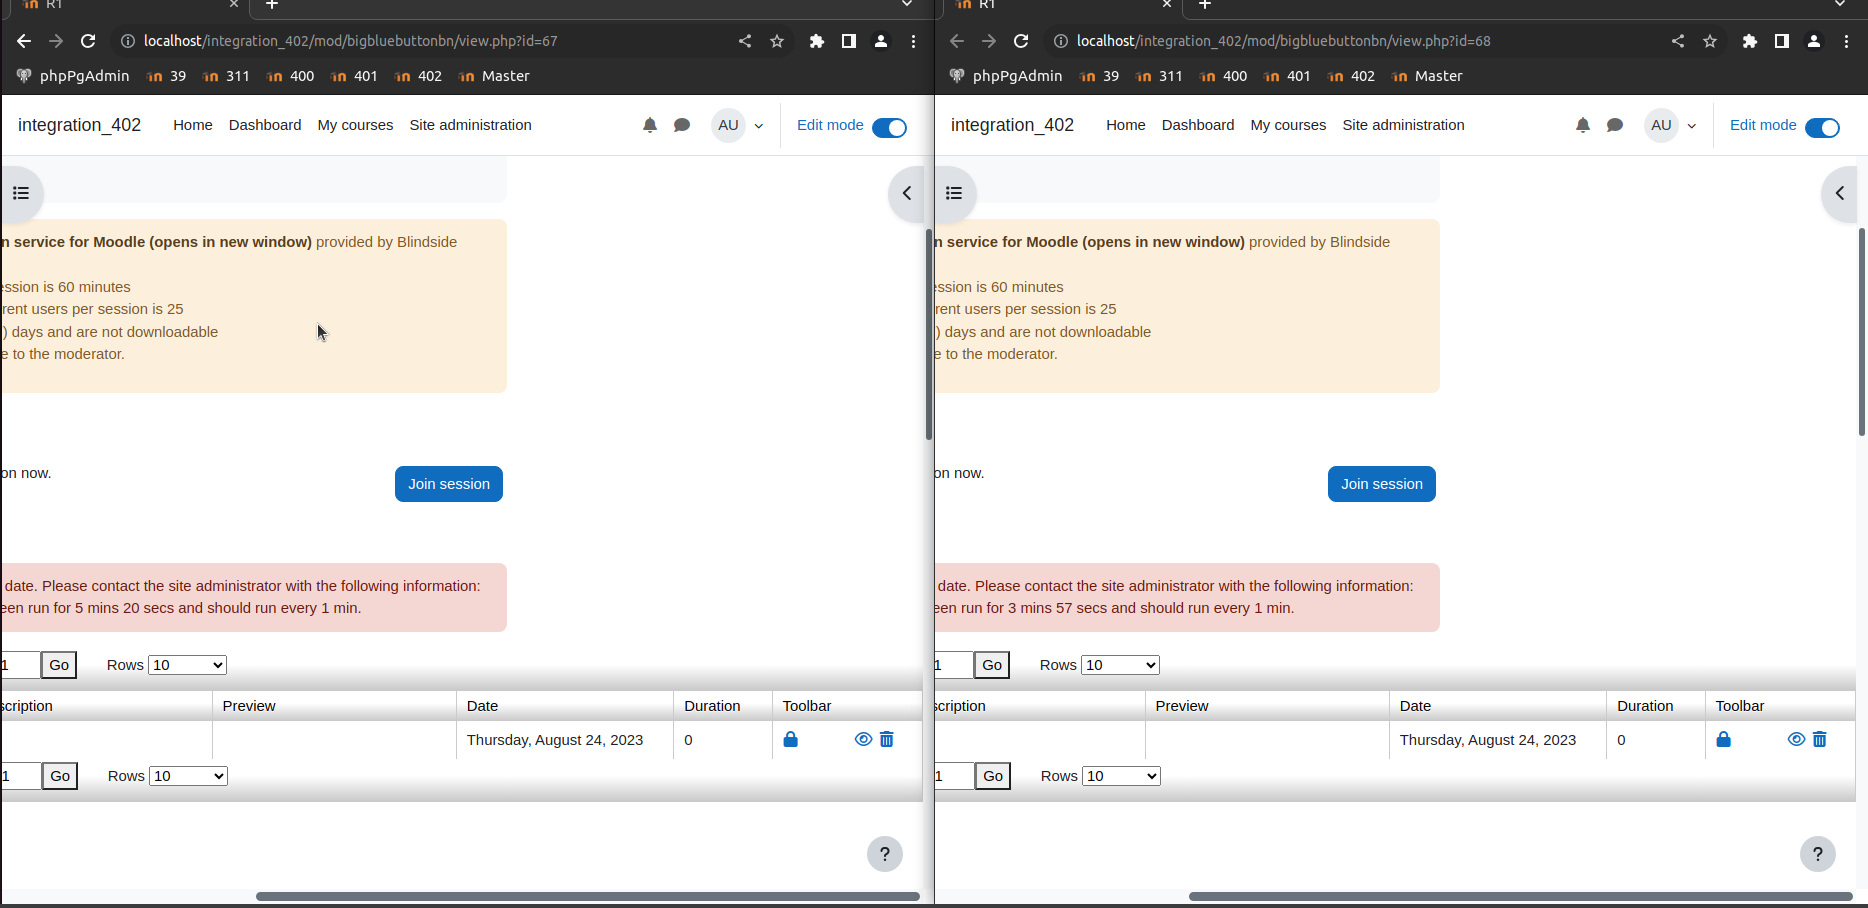Sort by Date column in left table

[x=482, y=706]
